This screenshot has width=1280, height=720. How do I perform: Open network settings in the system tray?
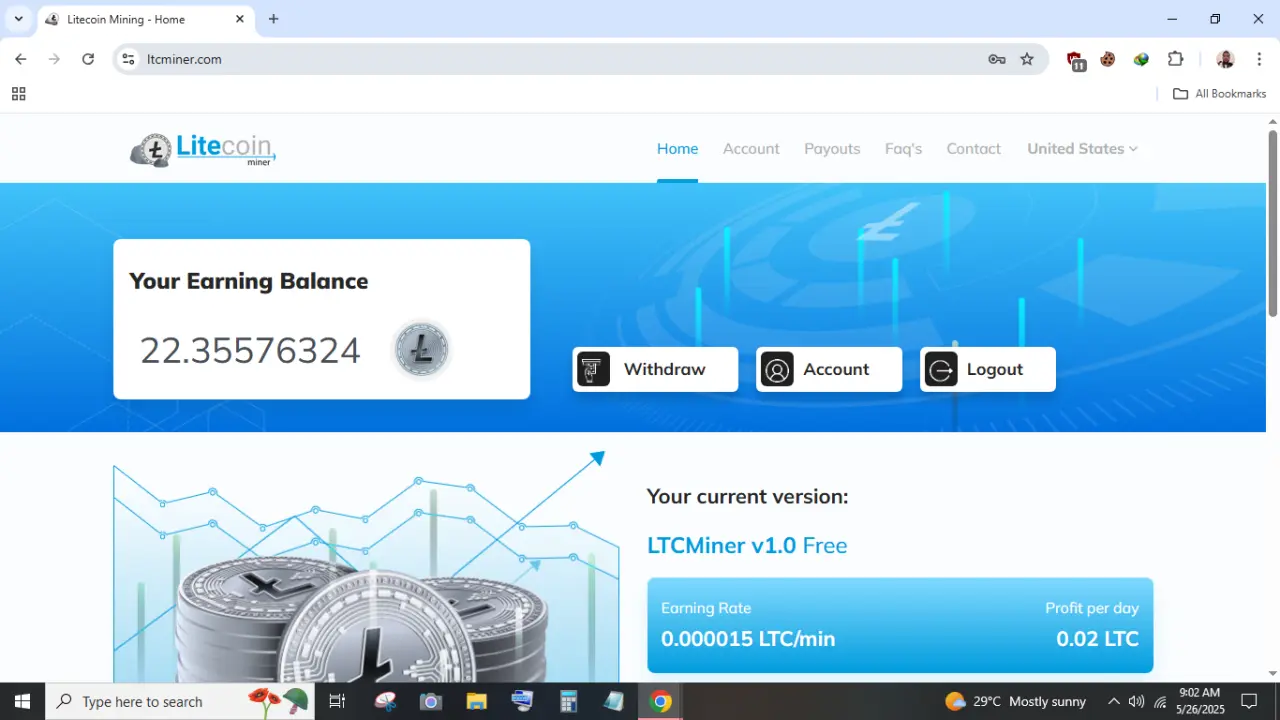point(1160,701)
